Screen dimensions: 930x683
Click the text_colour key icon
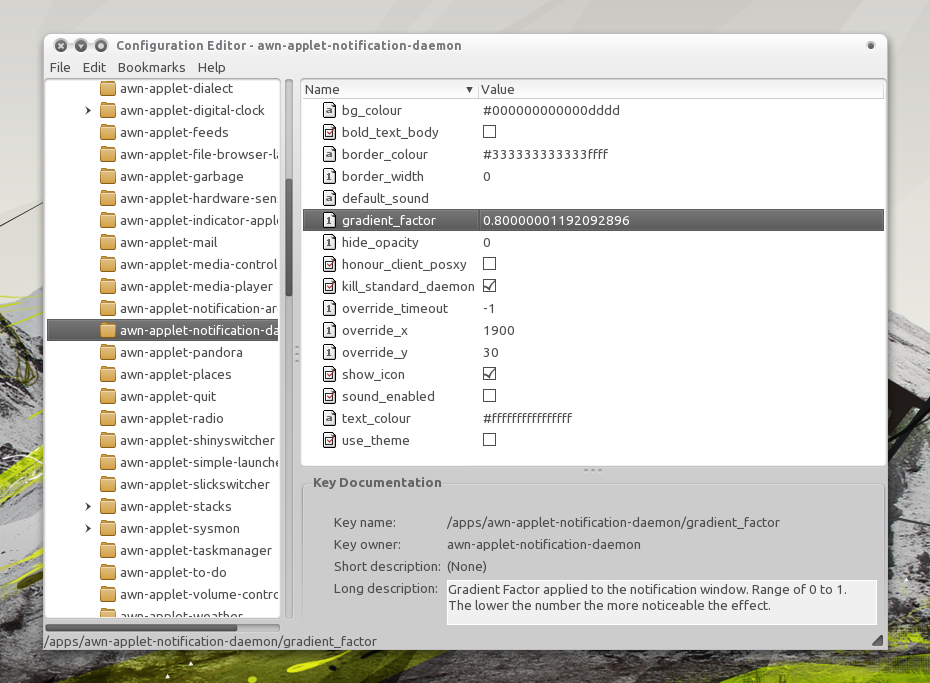click(329, 418)
